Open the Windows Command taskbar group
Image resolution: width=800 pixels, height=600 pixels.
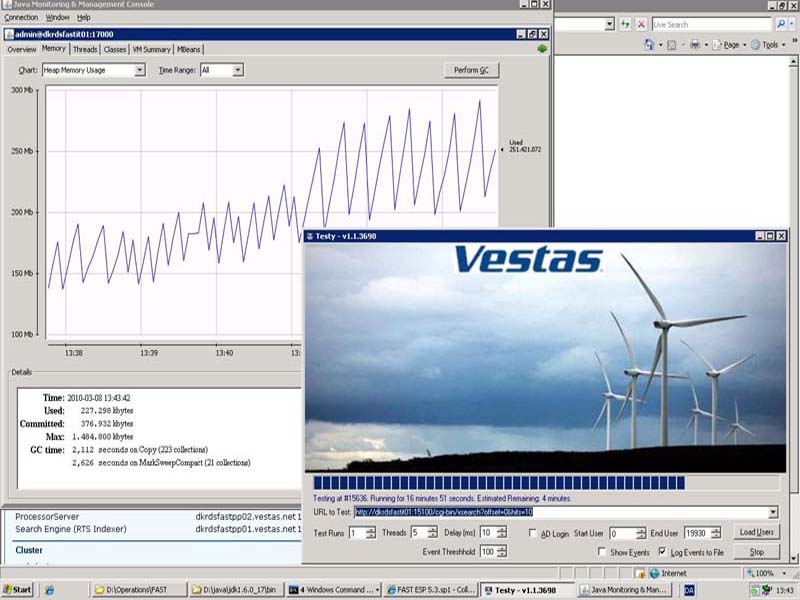pos(334,590)
